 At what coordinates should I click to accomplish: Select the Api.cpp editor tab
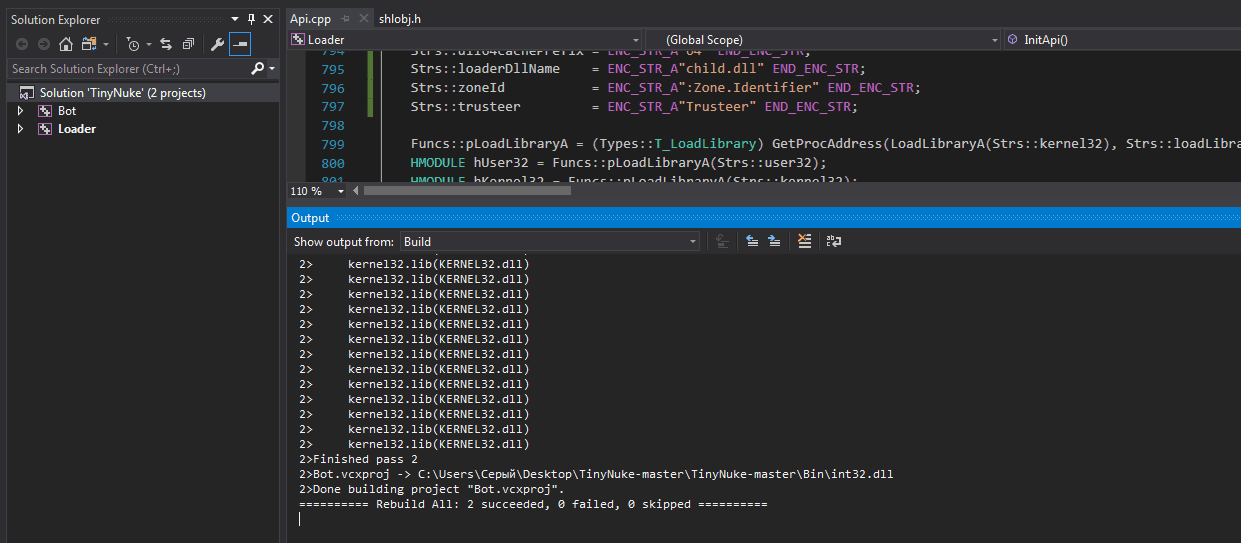click(310, 19)
